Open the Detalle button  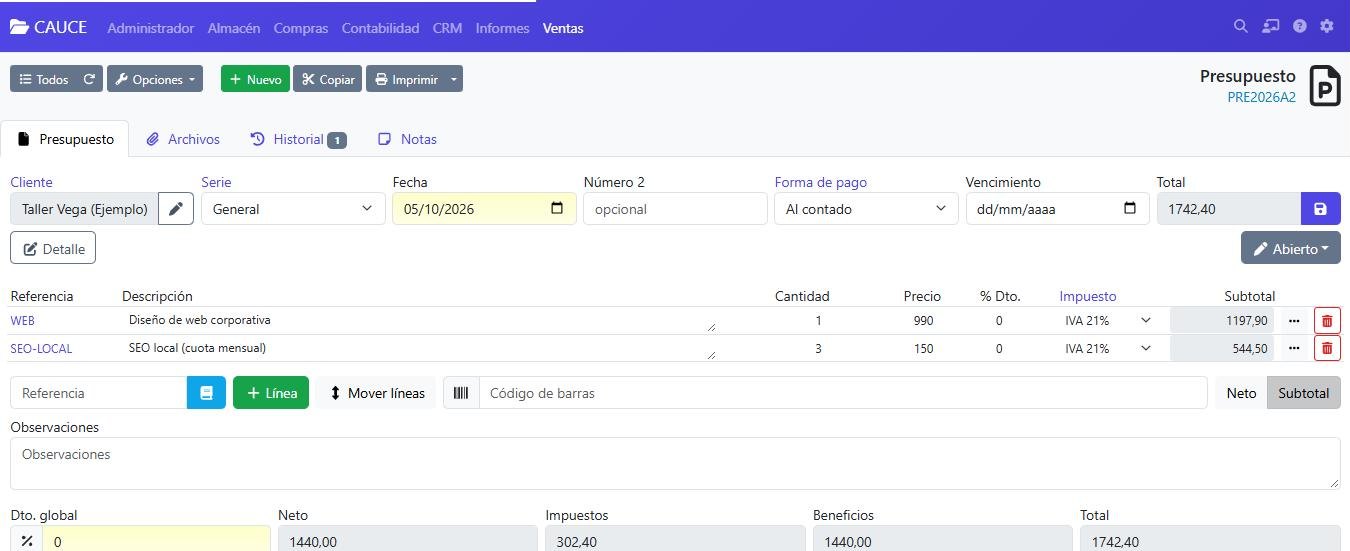point(53,248)
